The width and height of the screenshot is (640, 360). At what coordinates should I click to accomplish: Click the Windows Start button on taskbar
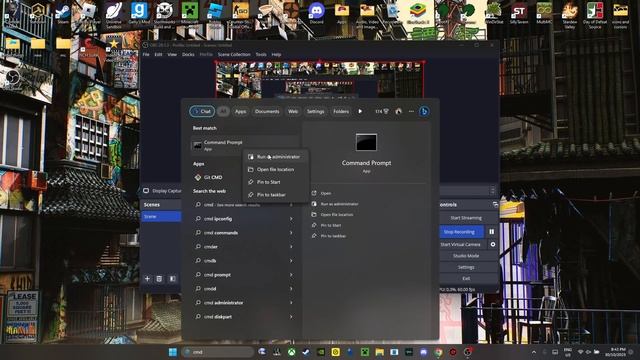173,352
